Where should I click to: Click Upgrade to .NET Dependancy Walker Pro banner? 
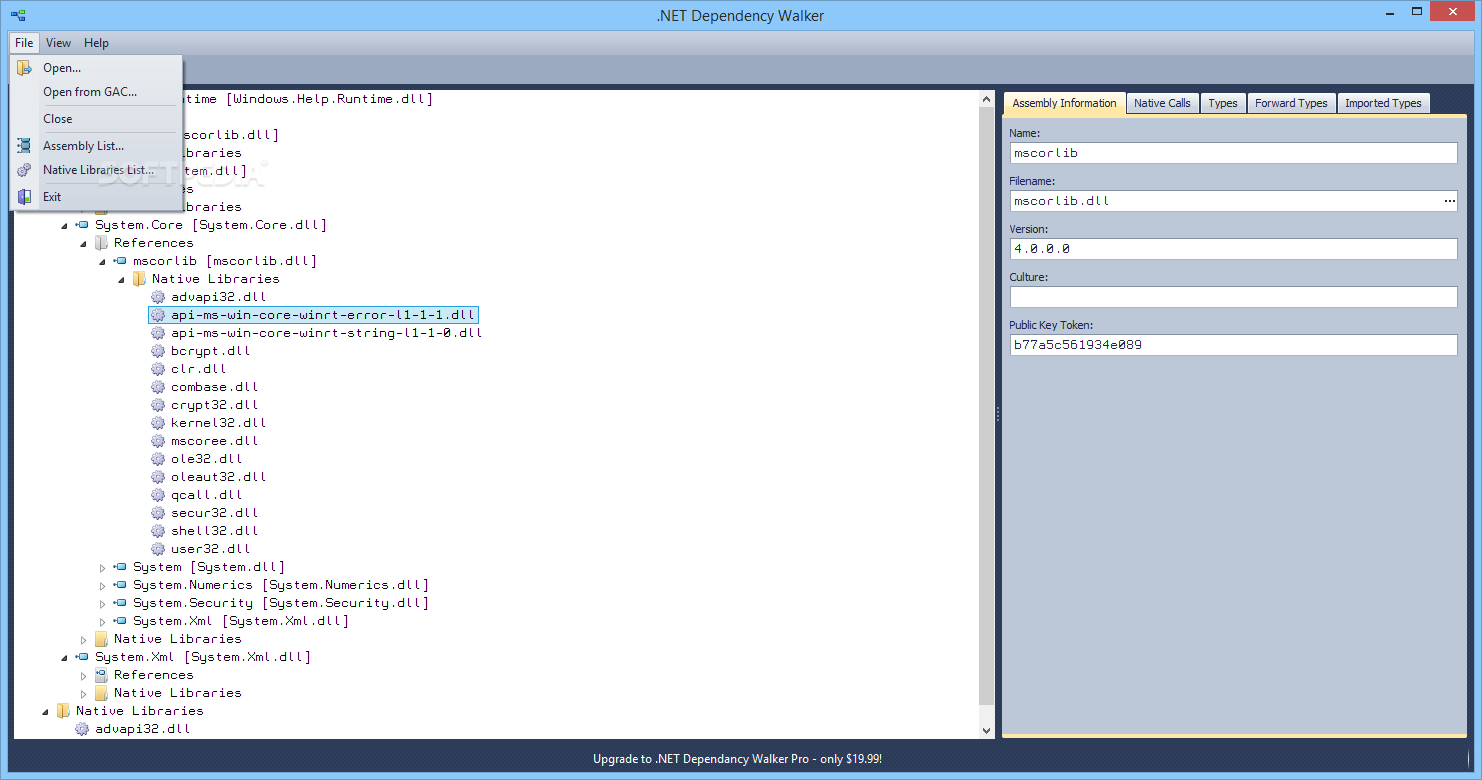point(737,759)
